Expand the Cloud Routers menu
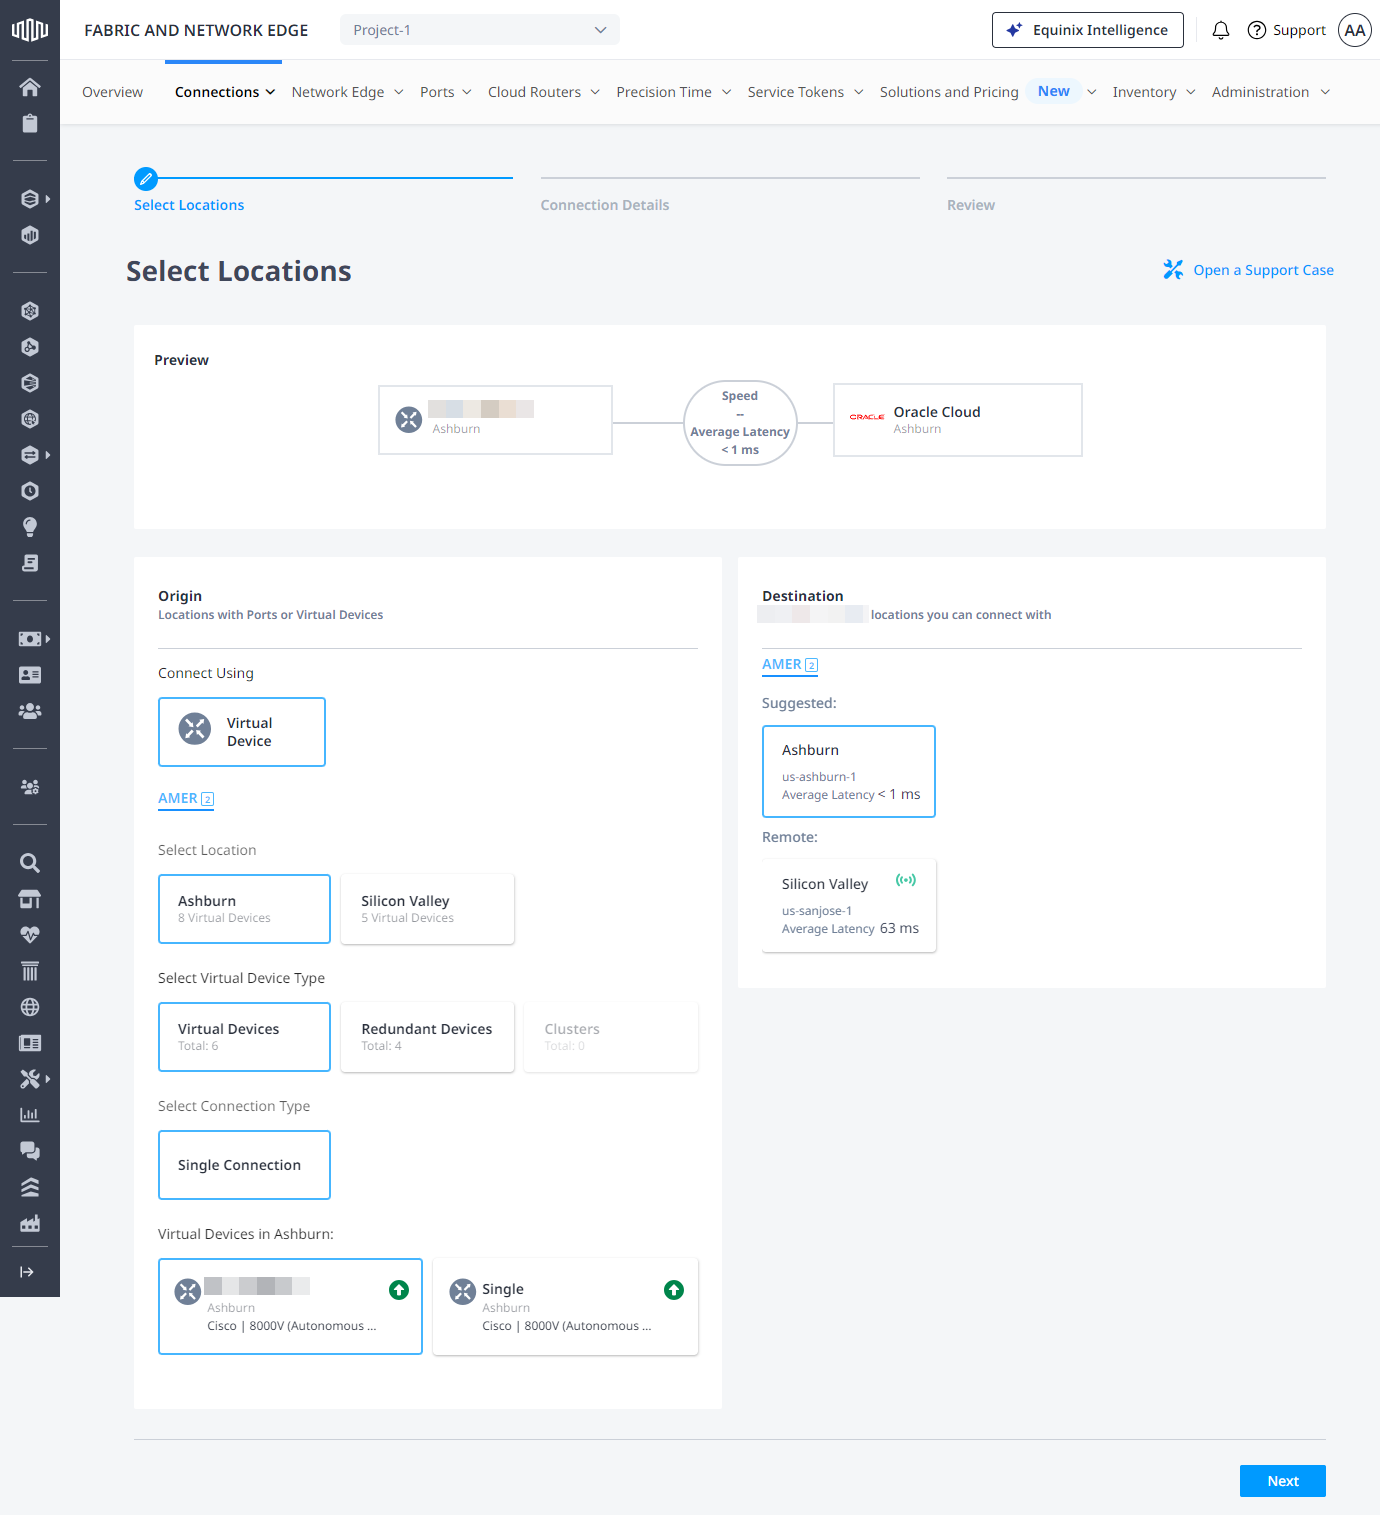The height and width of the screenshot is (1515, 1380). click(543, 92)
